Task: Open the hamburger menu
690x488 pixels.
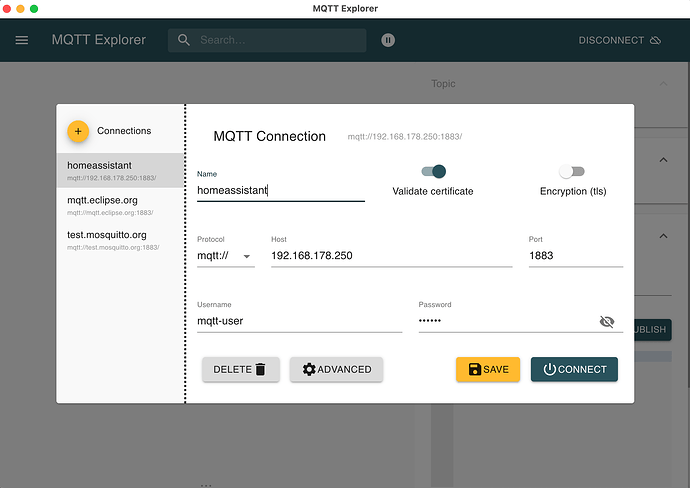Action: [22, 40]
